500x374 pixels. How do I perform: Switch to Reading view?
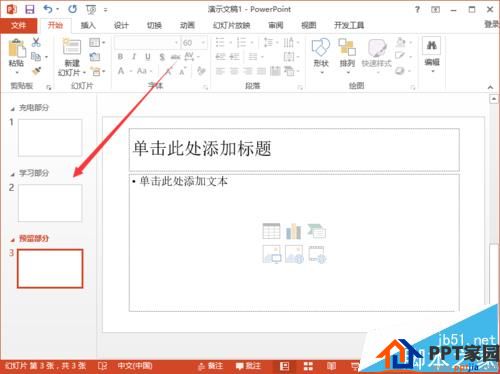click(x=331, y=366)
